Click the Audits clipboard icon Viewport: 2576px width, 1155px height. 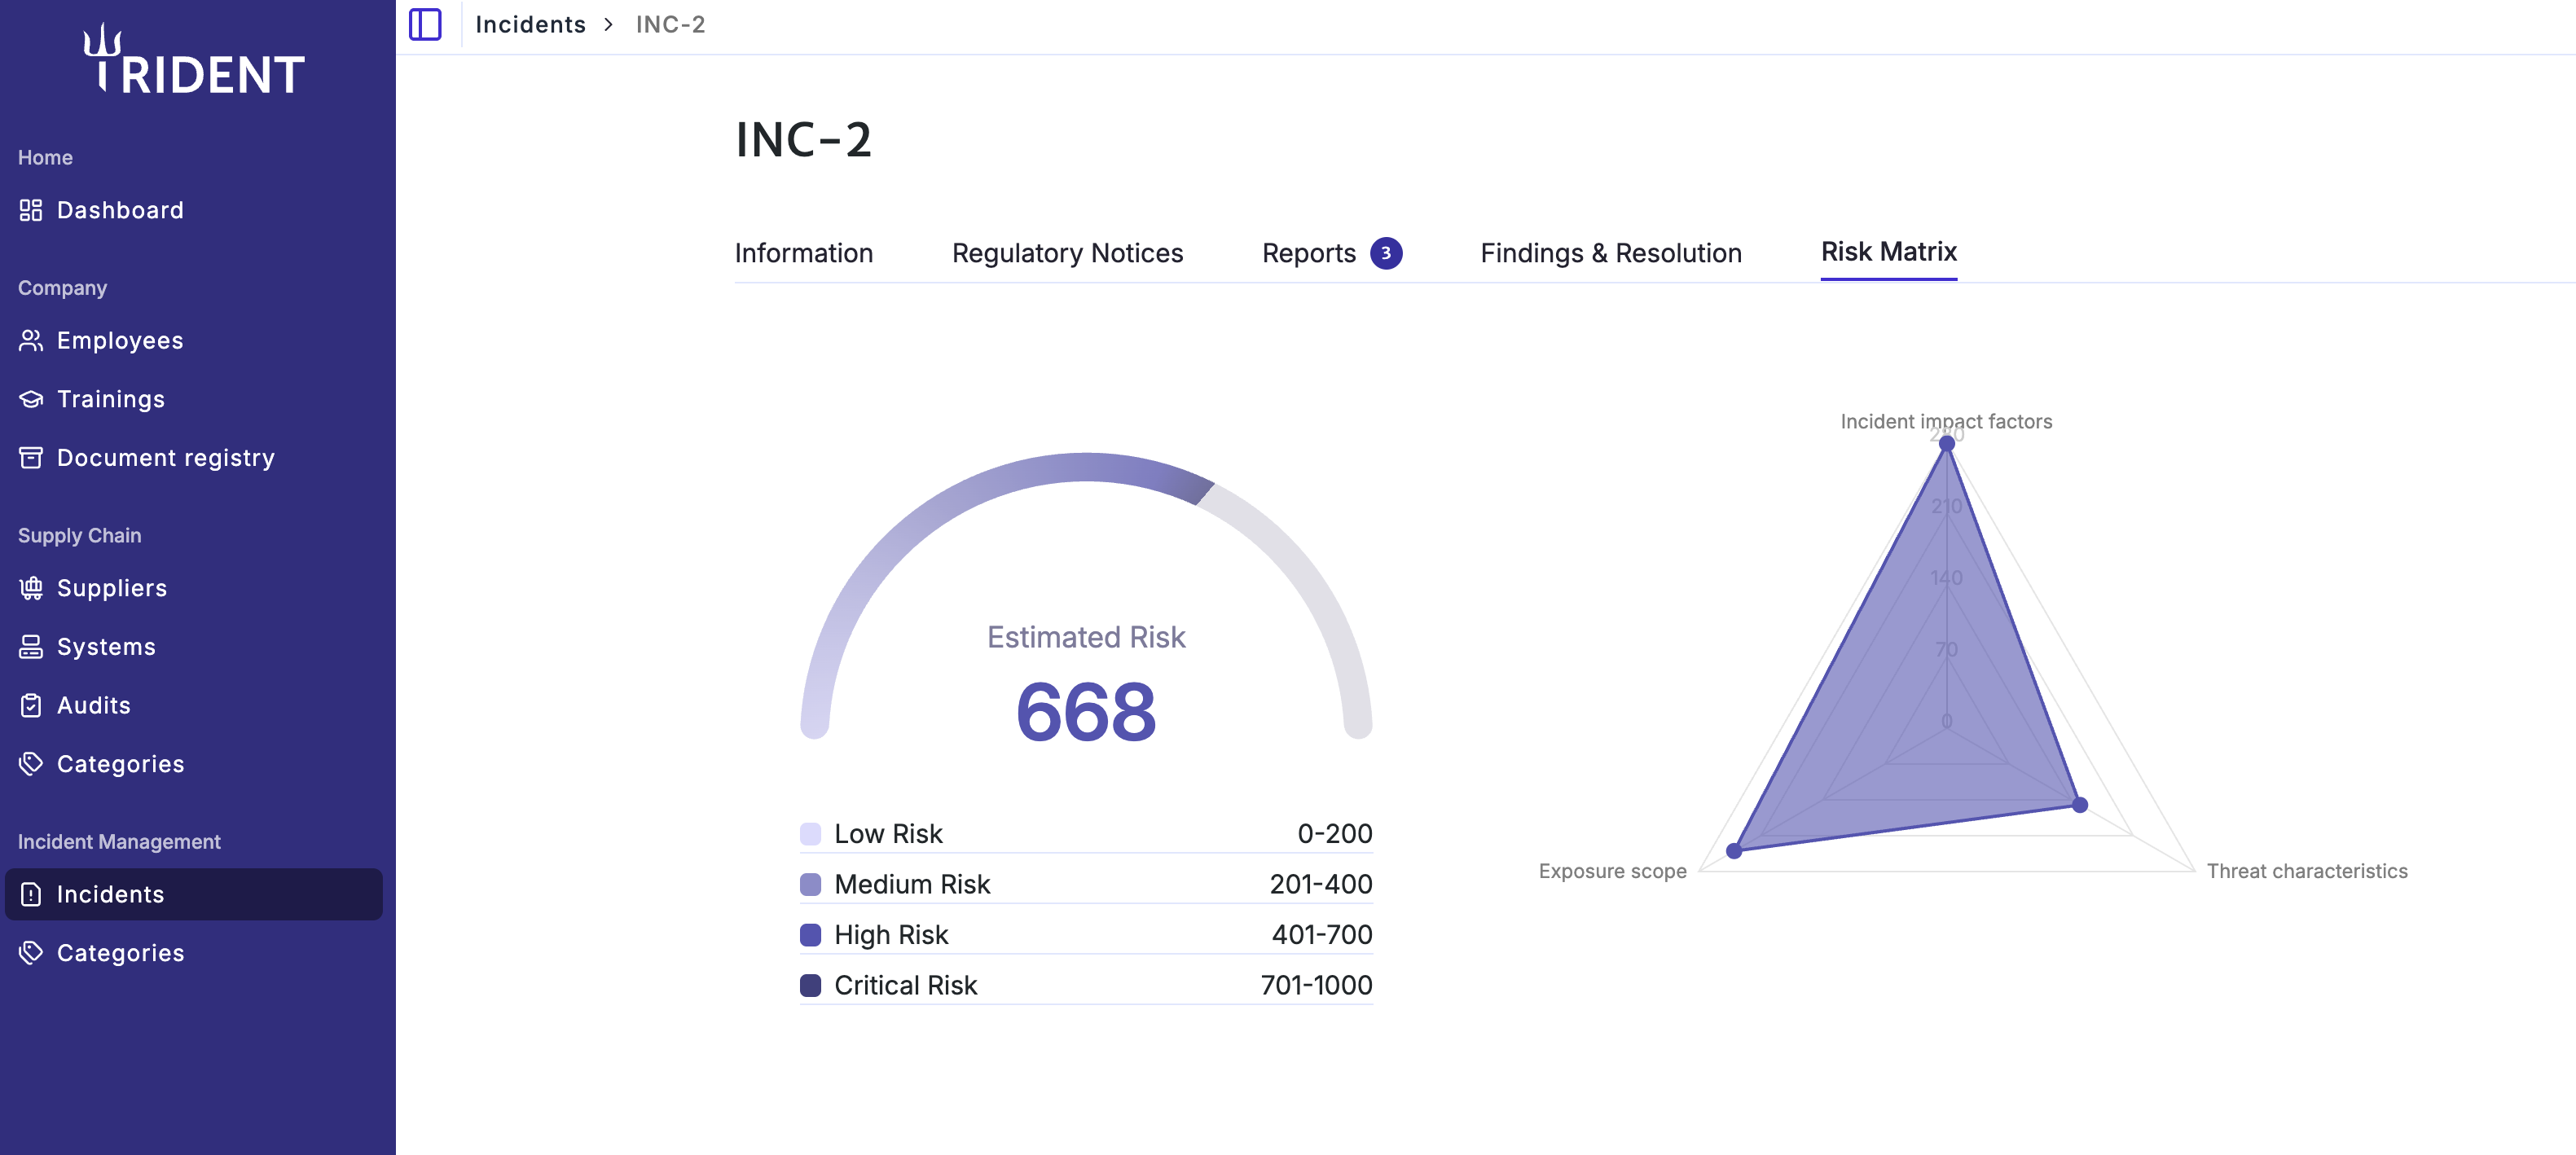pos(31,705)
